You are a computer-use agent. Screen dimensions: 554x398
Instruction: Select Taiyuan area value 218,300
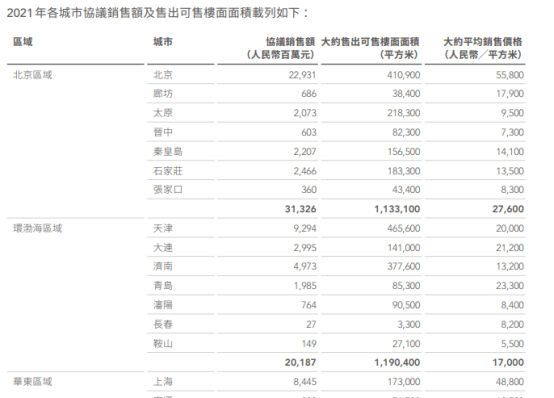pos(403,113)
